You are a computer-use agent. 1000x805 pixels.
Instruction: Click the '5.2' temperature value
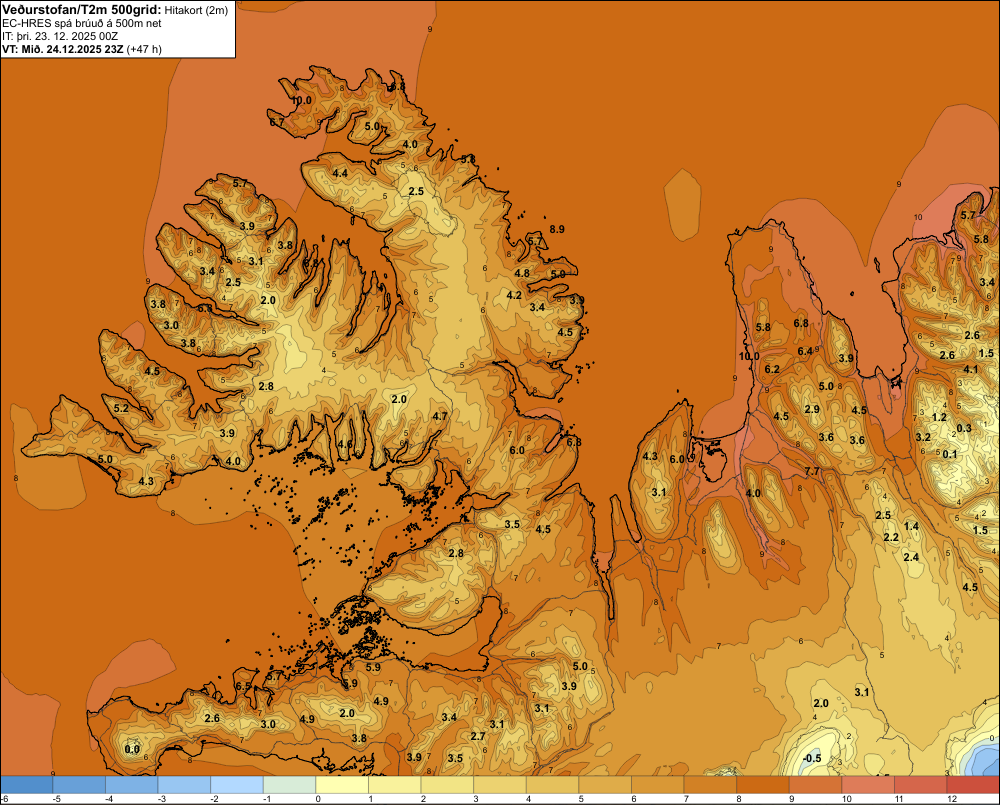pos(121,408)
